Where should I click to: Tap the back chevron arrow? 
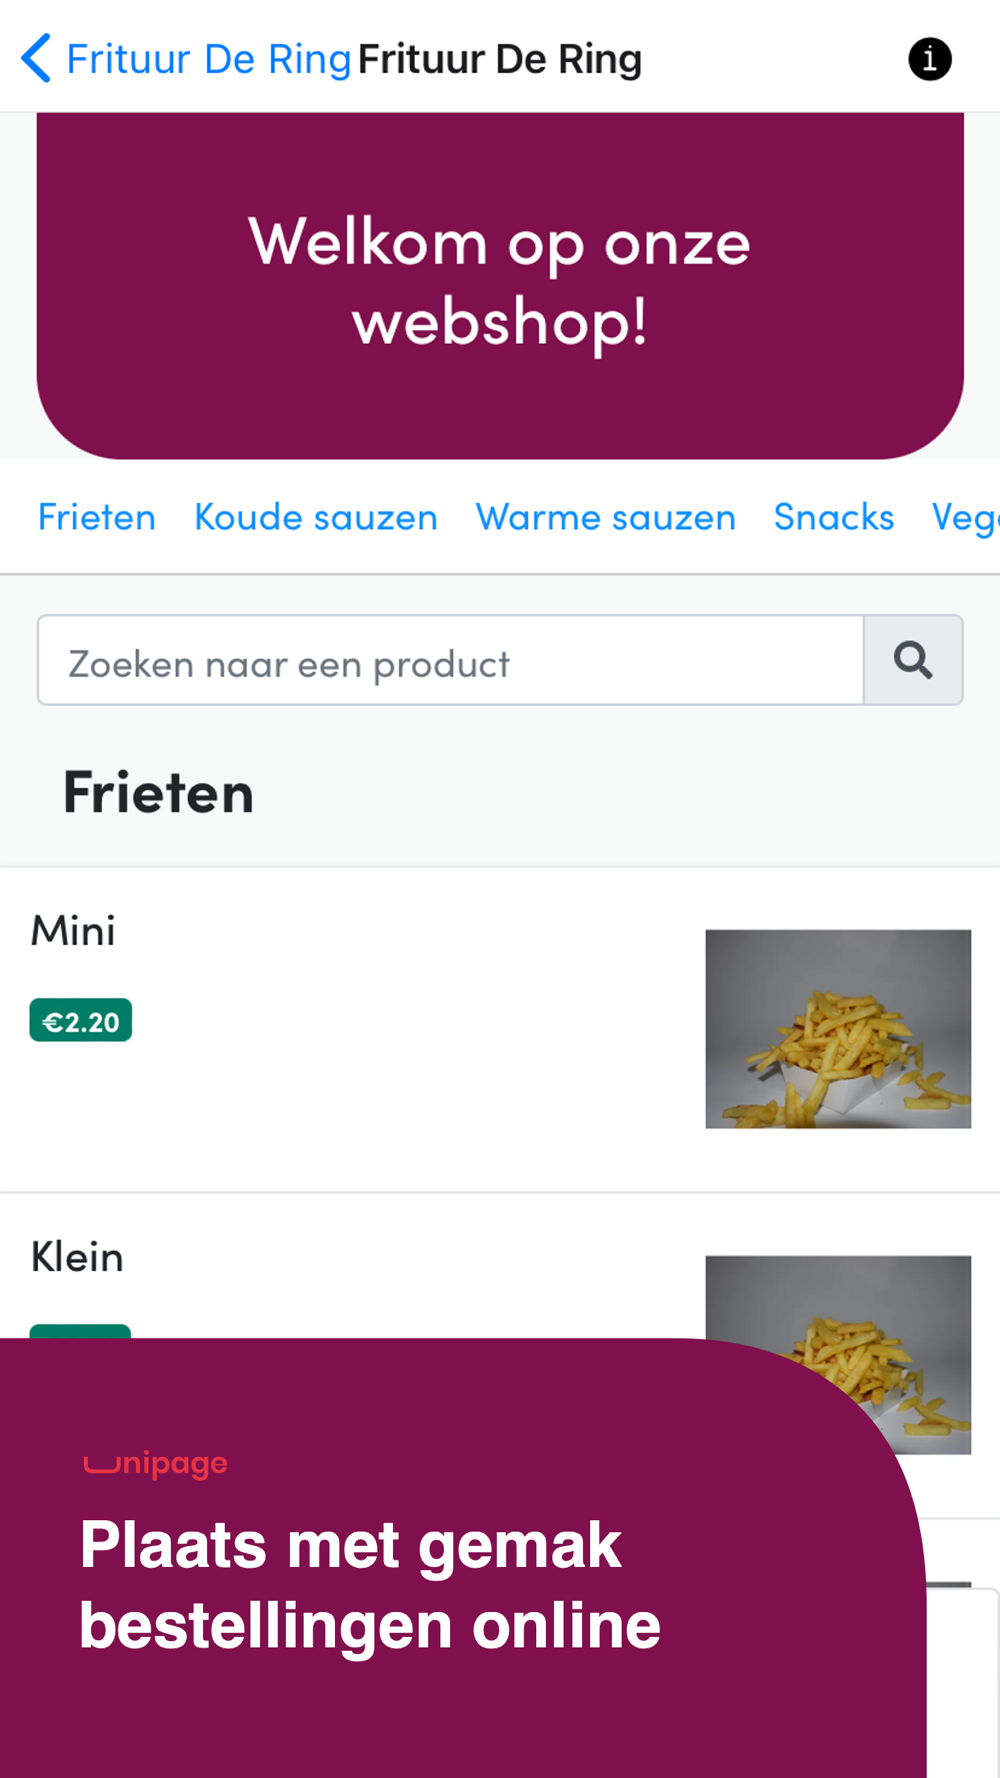(x=36, y=58)
